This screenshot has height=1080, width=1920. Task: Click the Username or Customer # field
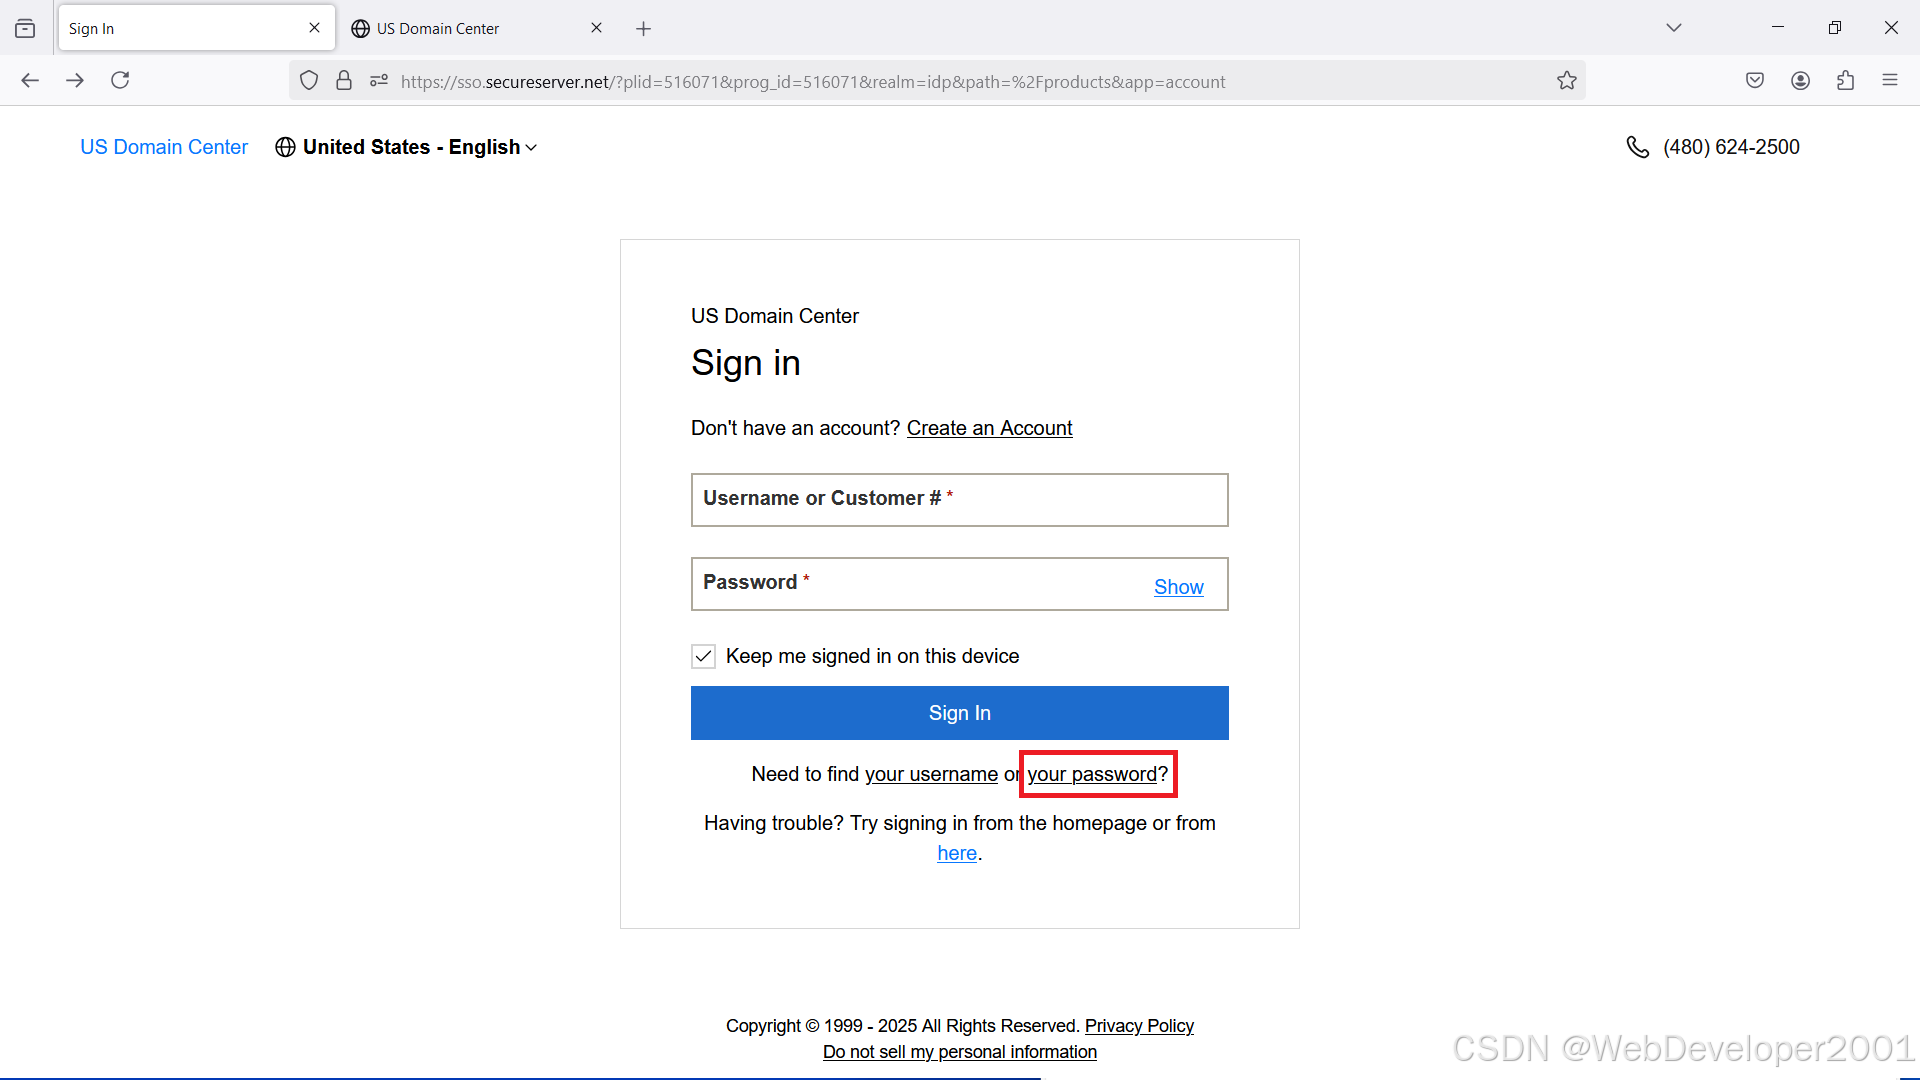click(x=959, y=500)
